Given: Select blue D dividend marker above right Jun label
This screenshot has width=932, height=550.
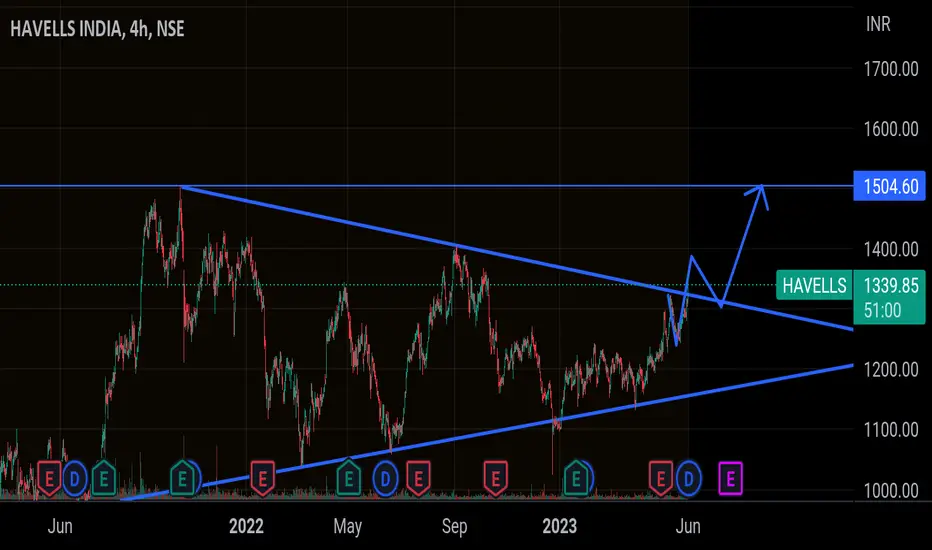Looking at the screenshot, I should tap(689, 478).
